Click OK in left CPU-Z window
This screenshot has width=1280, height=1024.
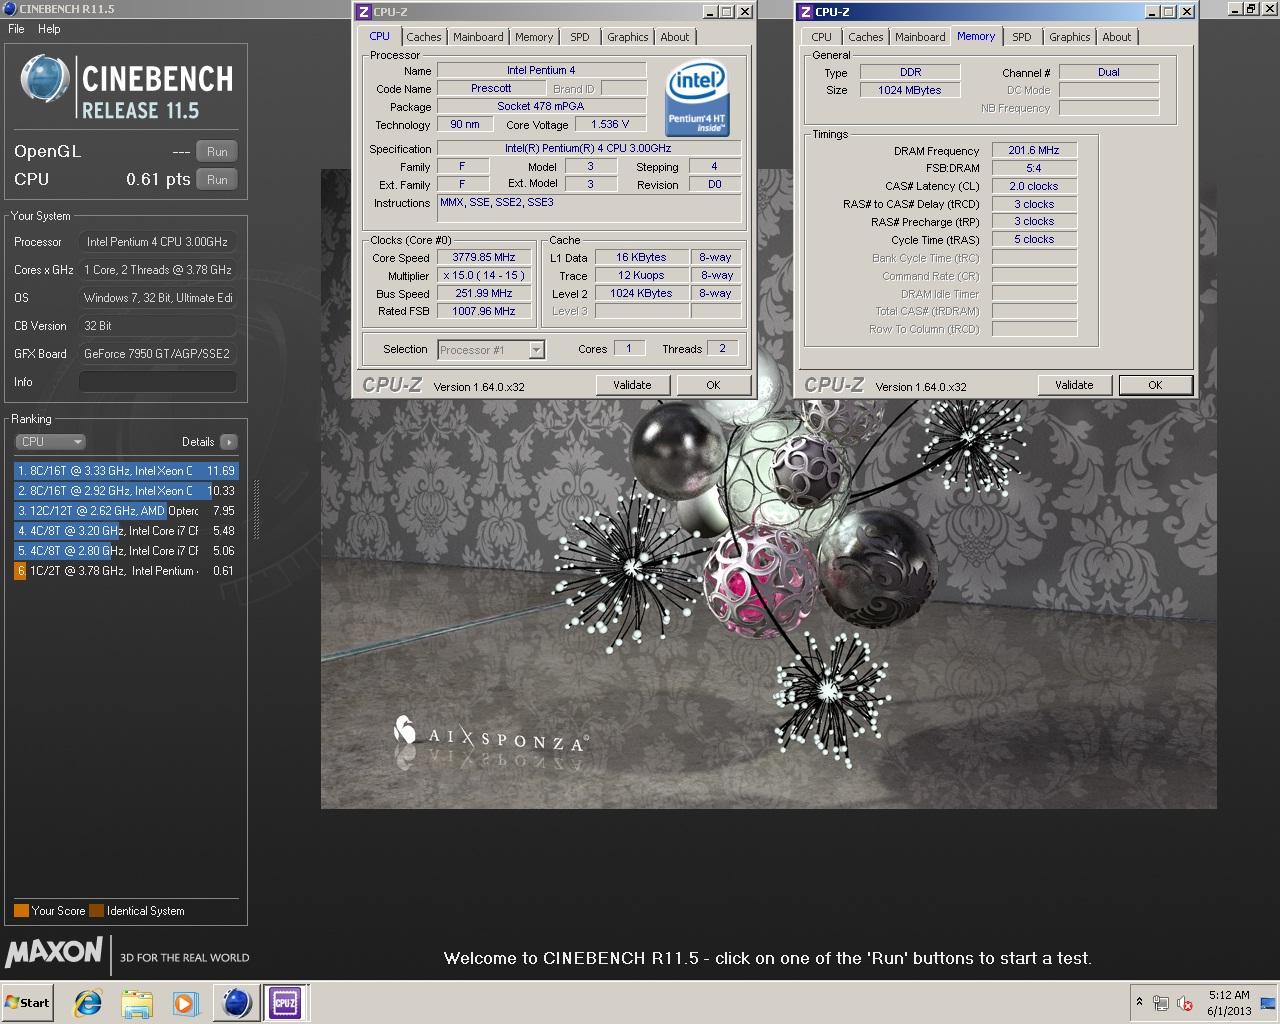tap(713, 385)
